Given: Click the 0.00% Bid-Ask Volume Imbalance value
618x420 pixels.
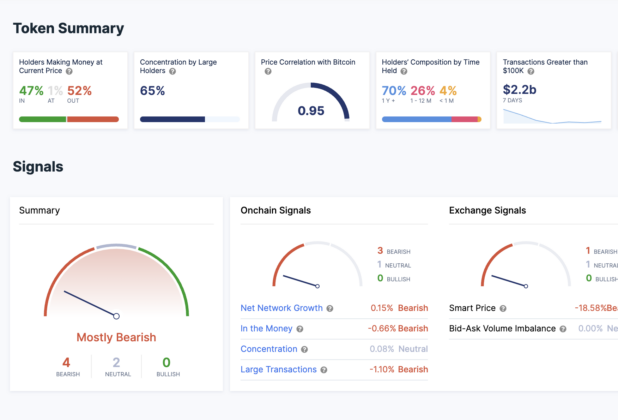Looking at the screenshot, I should point(590,329).
